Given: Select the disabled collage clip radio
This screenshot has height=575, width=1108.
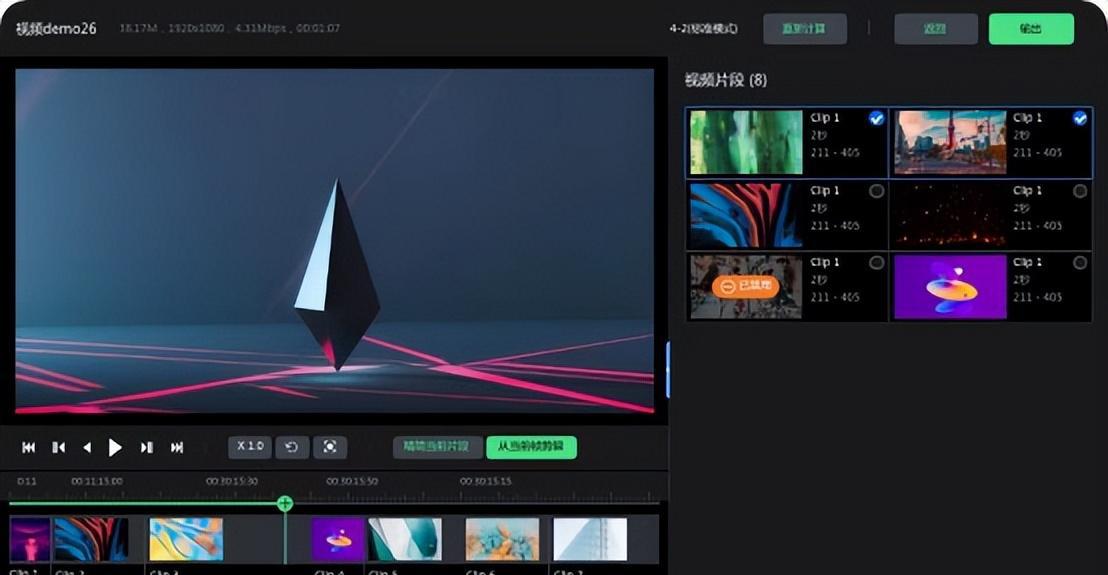Looking at the screenshot, I should click(x=876, y=263).
